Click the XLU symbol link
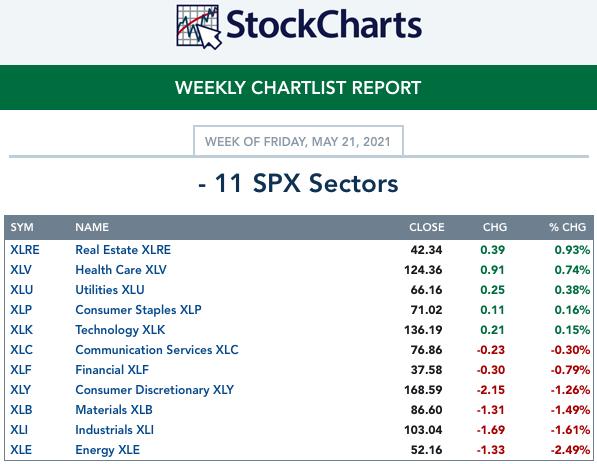The width and height of the screenshot is (597, 464). 22,290
